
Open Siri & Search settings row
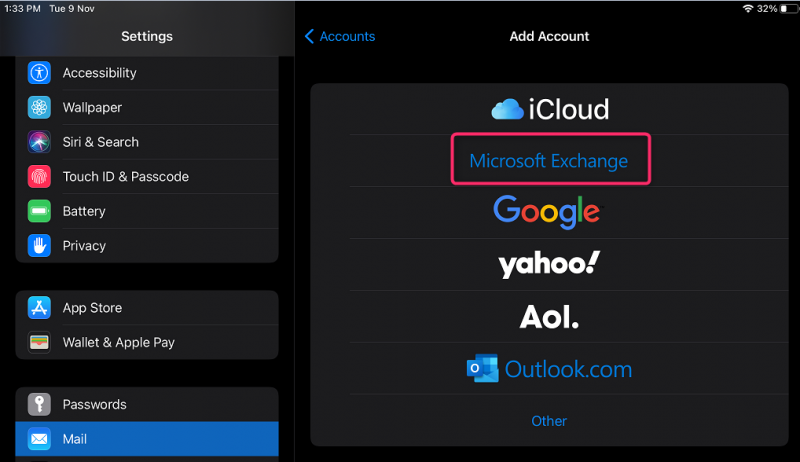pos(147,142)
